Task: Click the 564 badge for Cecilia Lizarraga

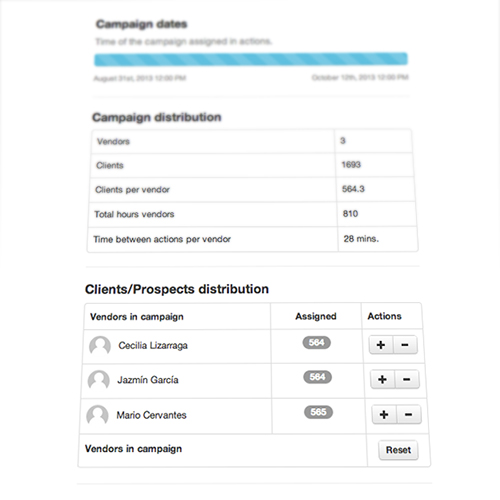Action: 317,342
